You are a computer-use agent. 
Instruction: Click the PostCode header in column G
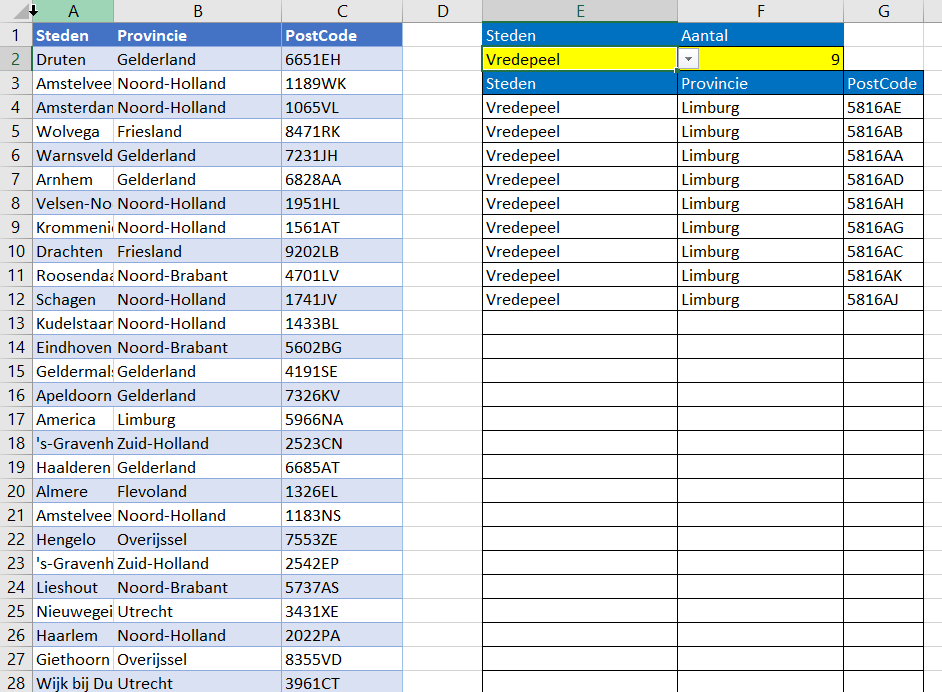point(883,83)
